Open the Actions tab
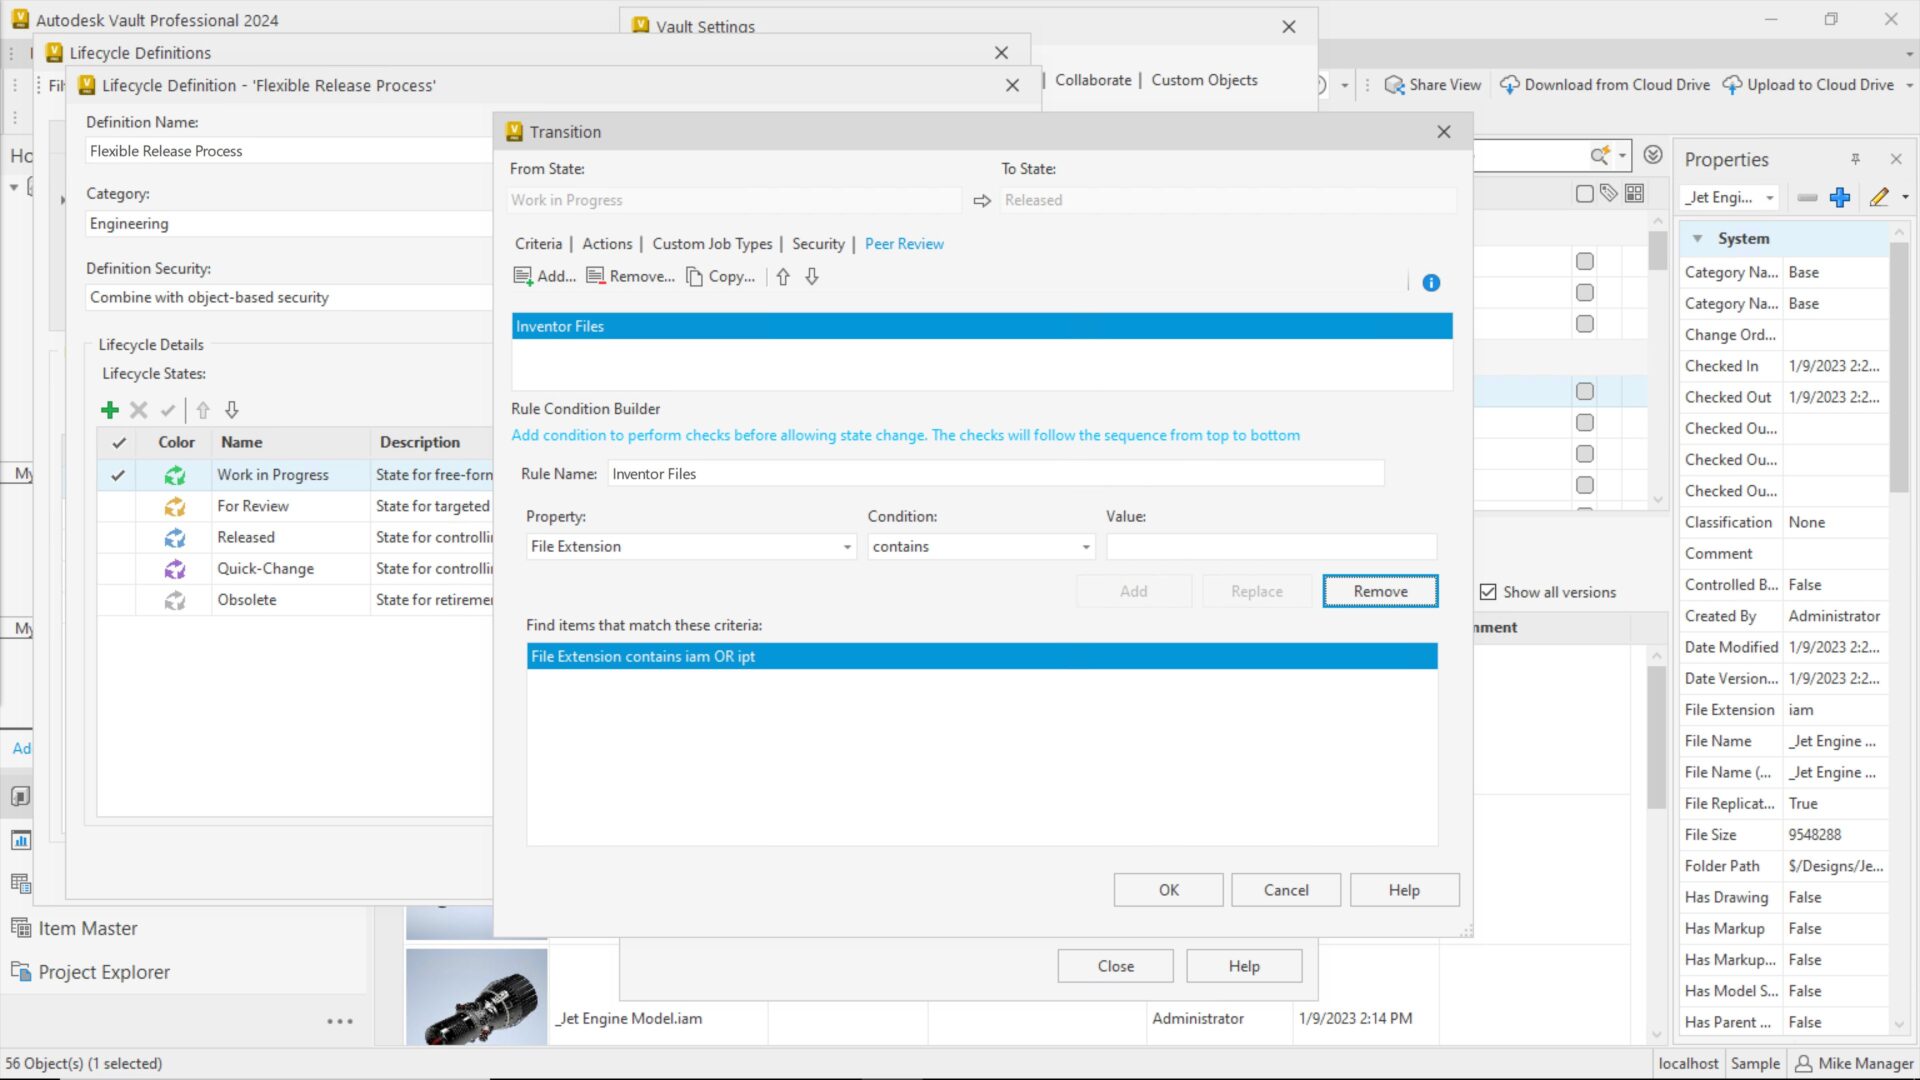The height and width of the screenshot is (1080, 1920). pyautogui.click(x=607, y=244)
